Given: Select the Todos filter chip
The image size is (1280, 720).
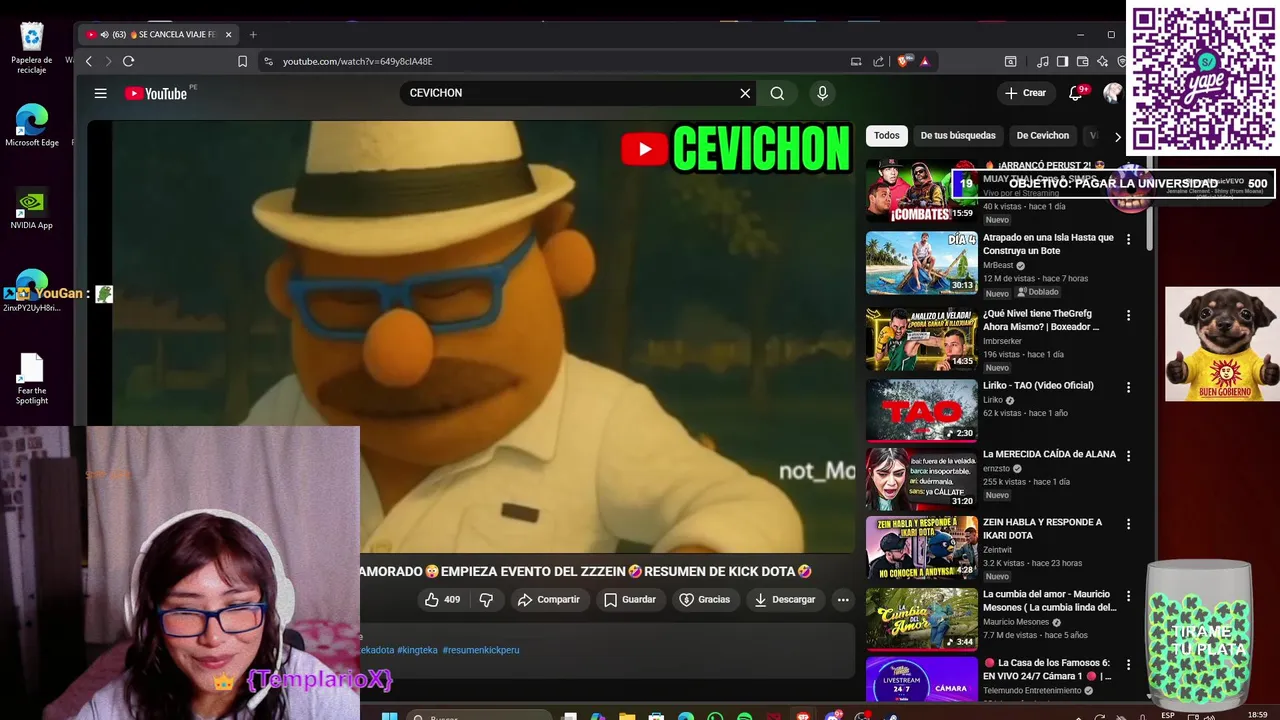Looking at the screenshot, I should (886, 135).
